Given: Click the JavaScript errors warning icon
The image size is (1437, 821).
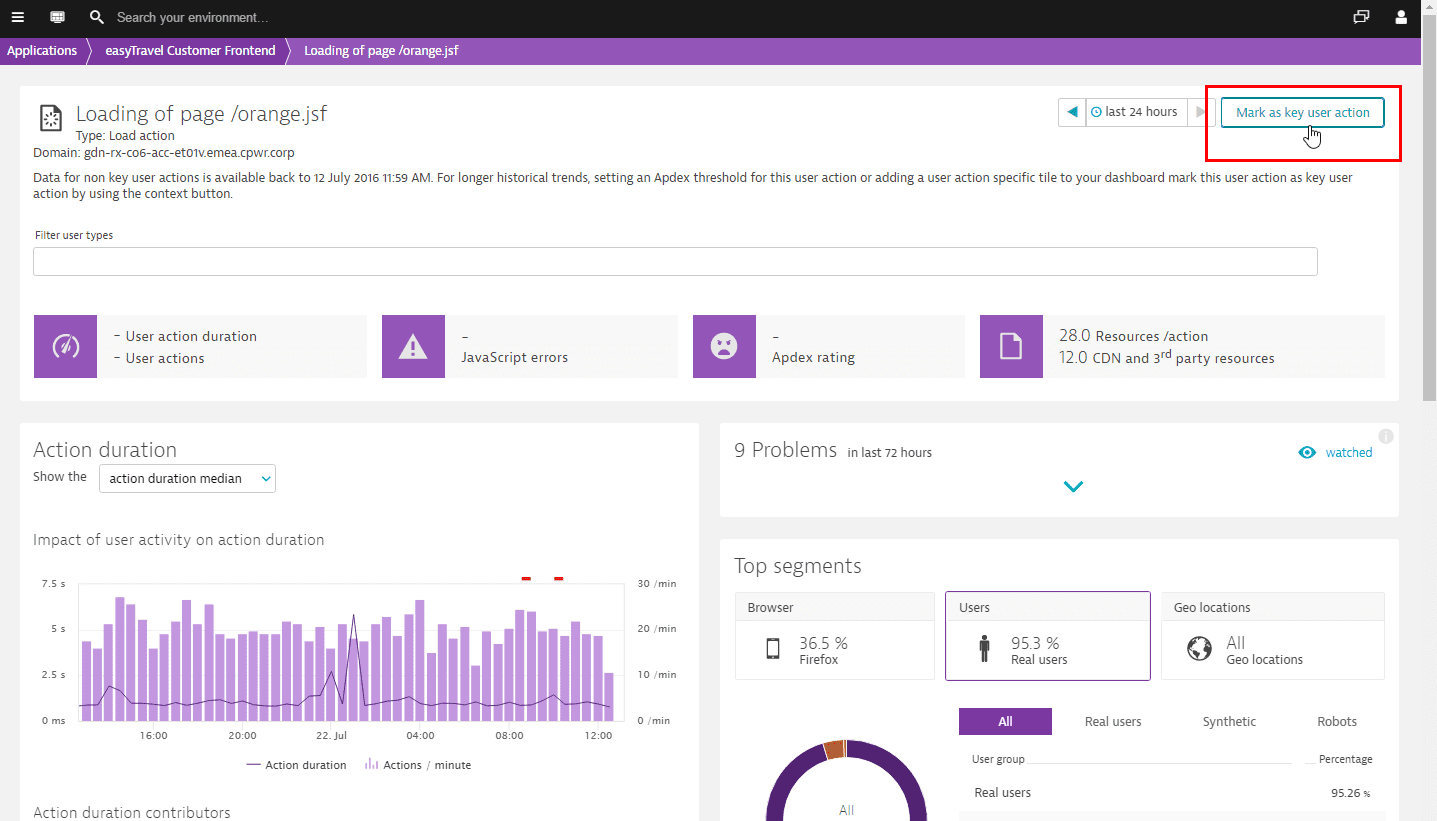Looking at the screenshot, I should [413, 347].
